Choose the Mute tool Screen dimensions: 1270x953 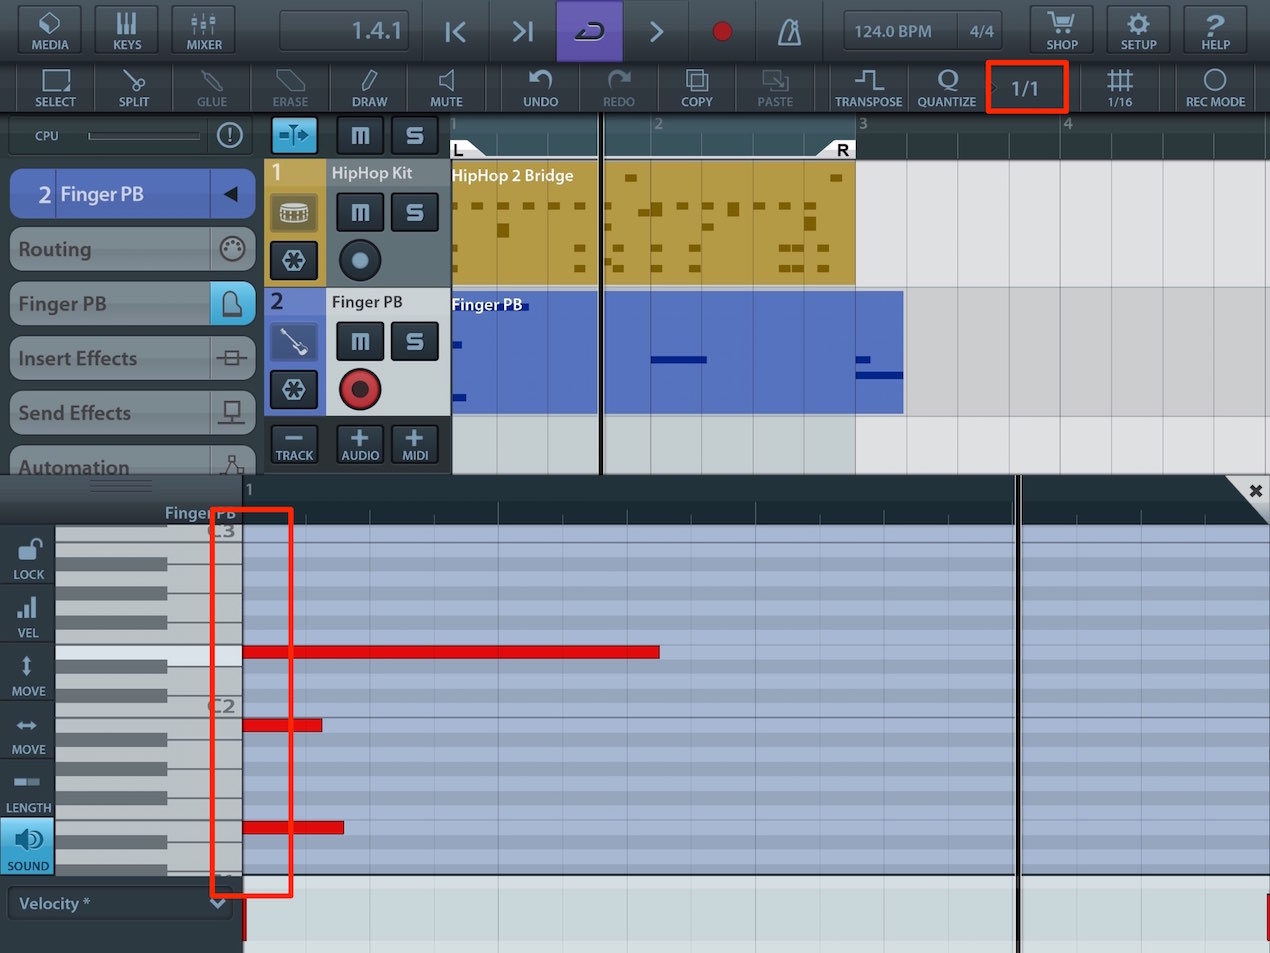pyautogui.click(x=446, y=88)
